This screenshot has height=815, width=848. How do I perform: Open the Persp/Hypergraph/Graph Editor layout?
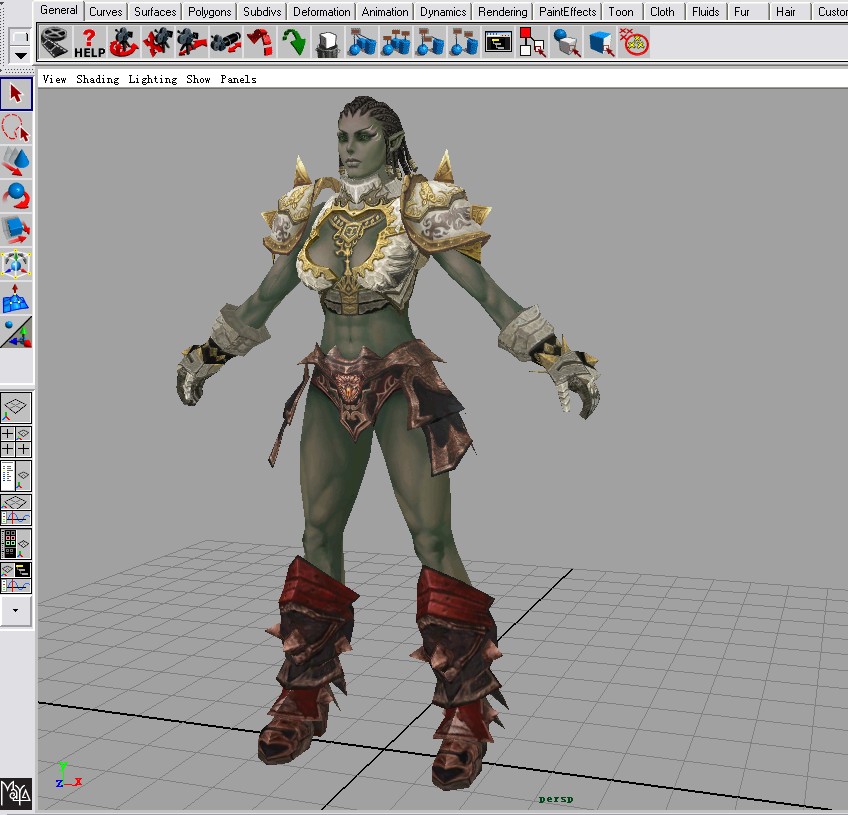tap(16, 578)
